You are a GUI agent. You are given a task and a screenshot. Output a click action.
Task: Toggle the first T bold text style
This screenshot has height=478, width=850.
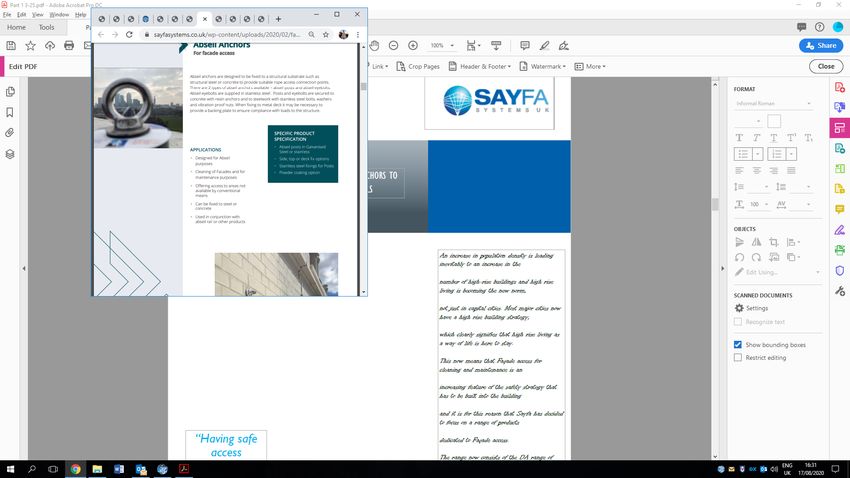click(739, 138)
